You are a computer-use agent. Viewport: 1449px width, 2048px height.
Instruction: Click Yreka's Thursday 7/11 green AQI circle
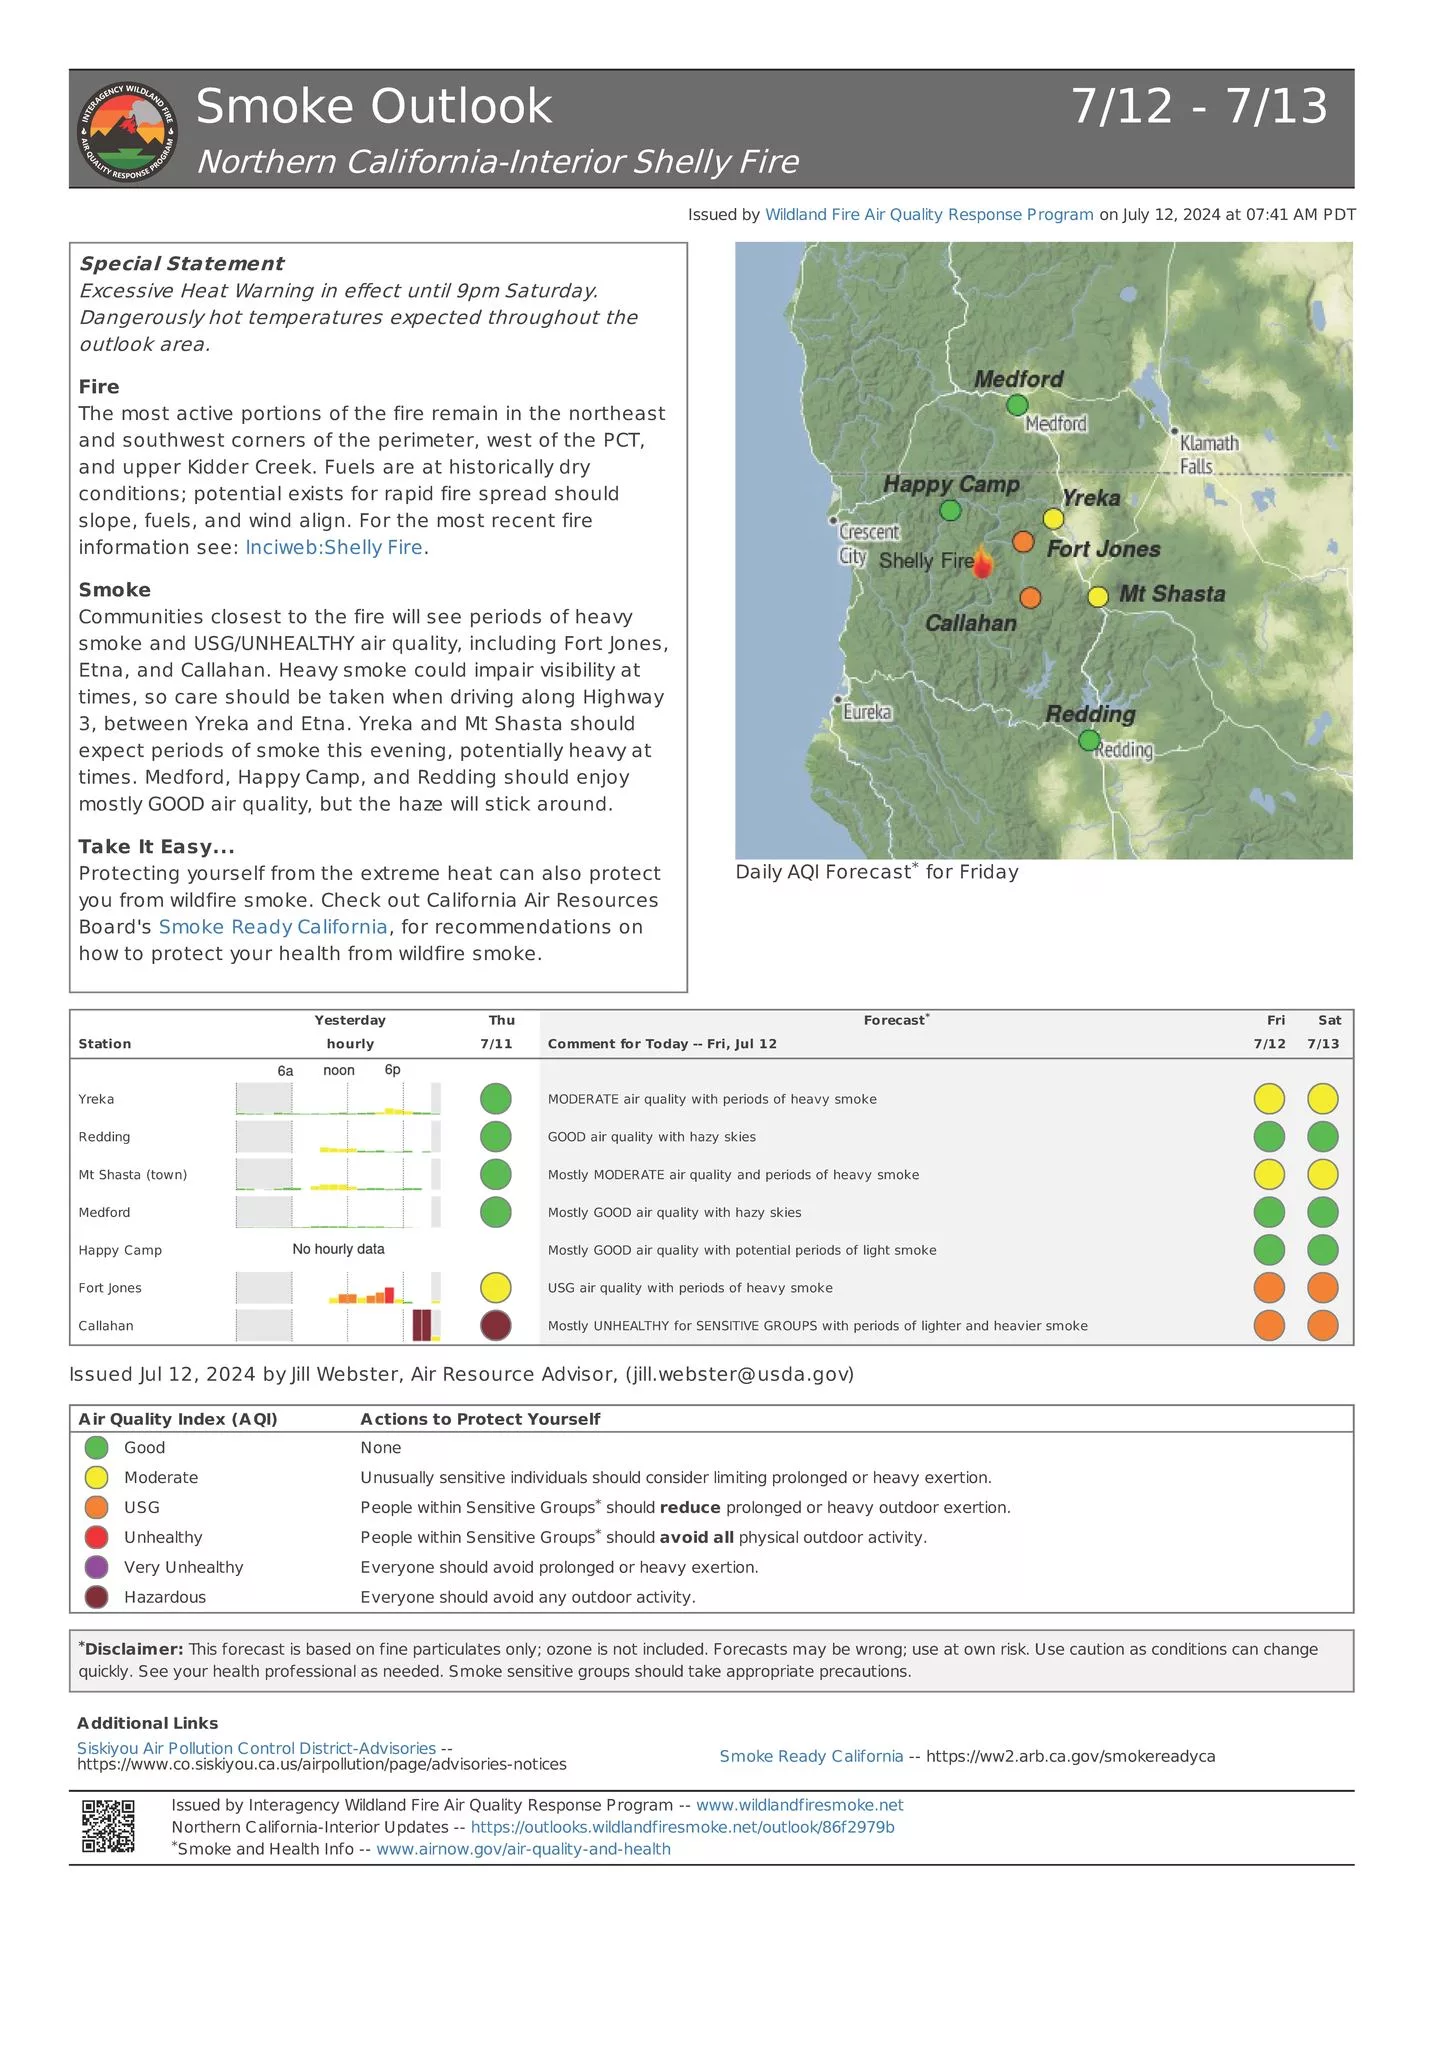496,1099
